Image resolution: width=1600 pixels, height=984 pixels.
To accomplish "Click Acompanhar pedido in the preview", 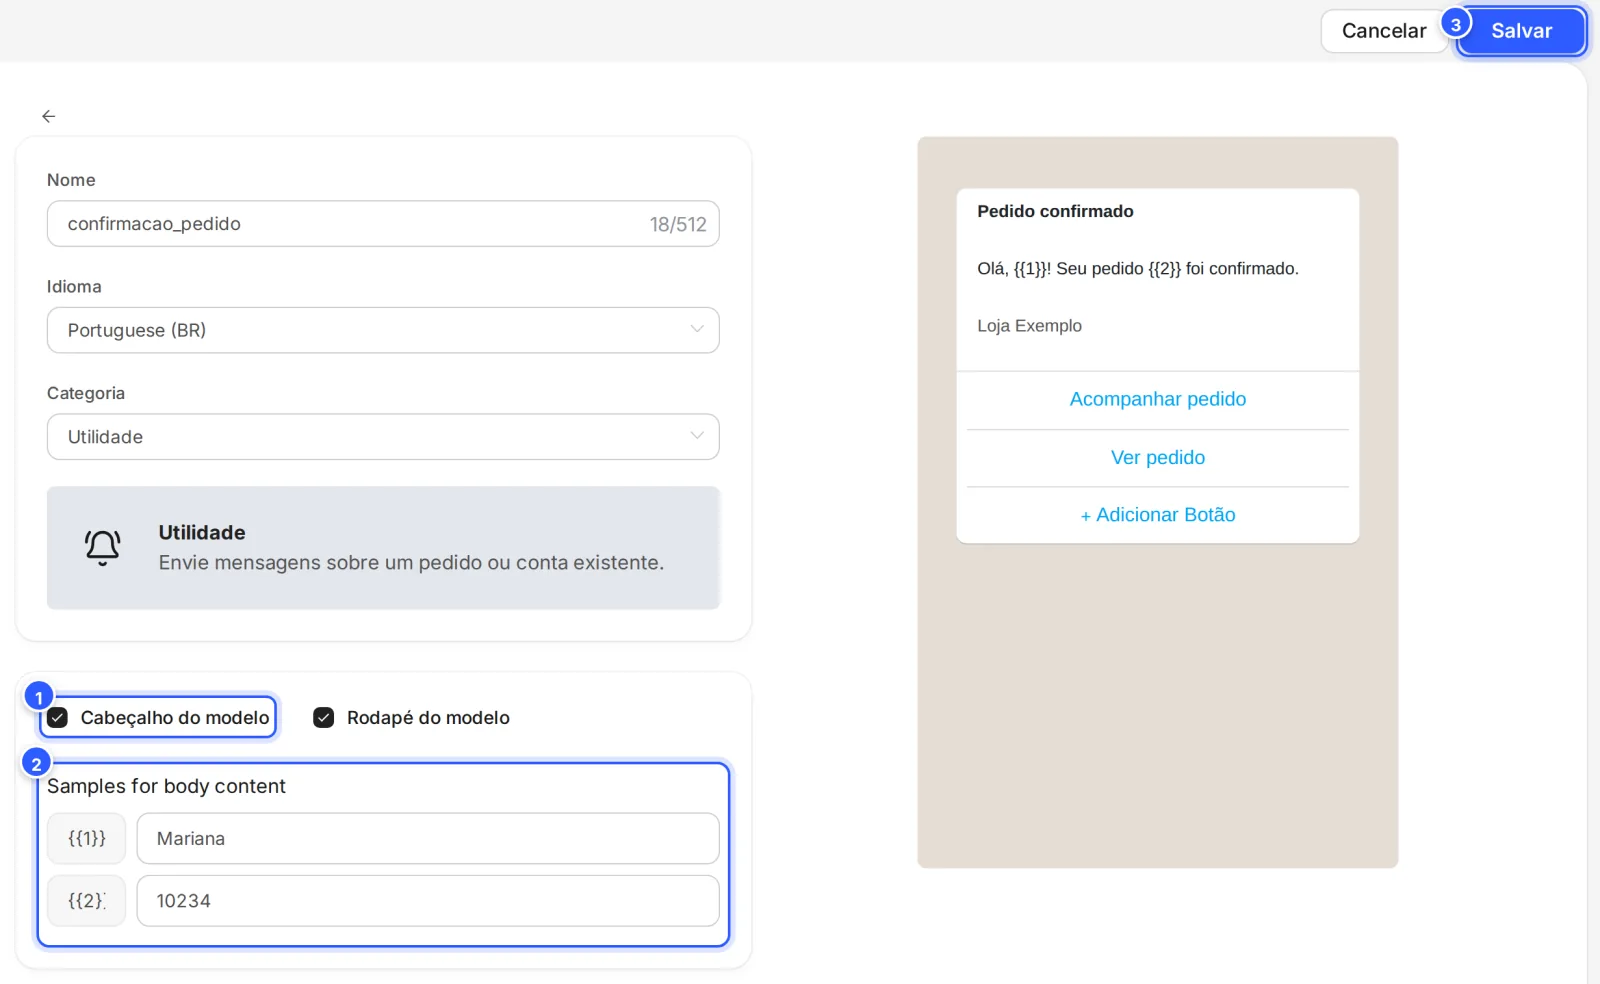I will pyautogui.click(x=1158, y=399).
